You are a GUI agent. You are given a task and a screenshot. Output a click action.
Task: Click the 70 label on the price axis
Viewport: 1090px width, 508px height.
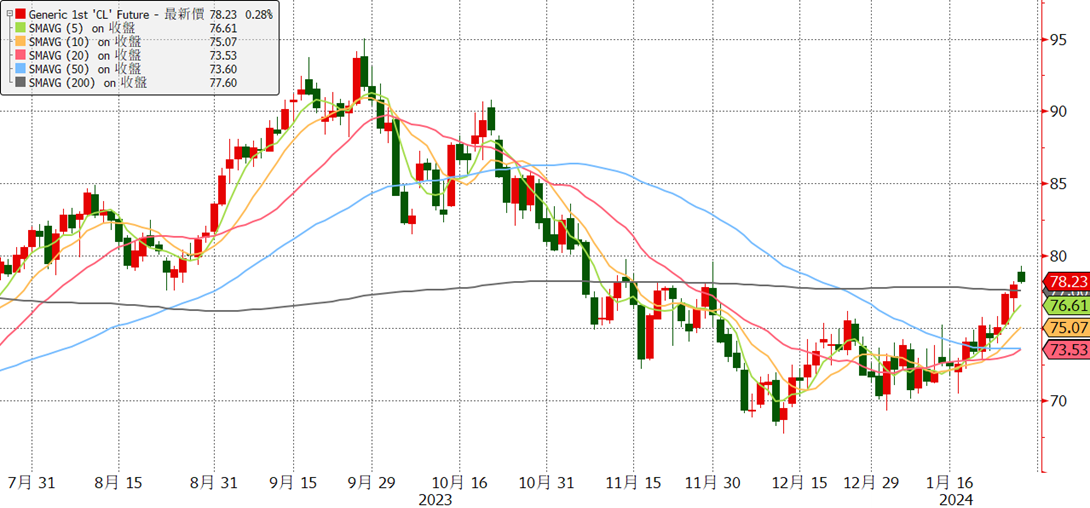tap(1058, 401)
